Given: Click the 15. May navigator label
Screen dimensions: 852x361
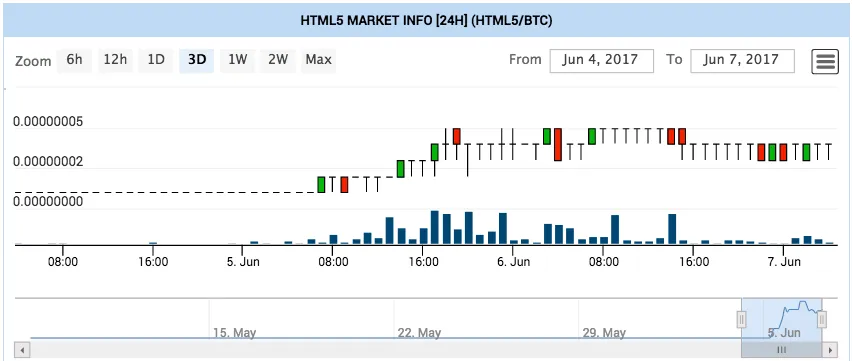Looking at the screenshot, I should pyautogui.click(x=235, y=333).
